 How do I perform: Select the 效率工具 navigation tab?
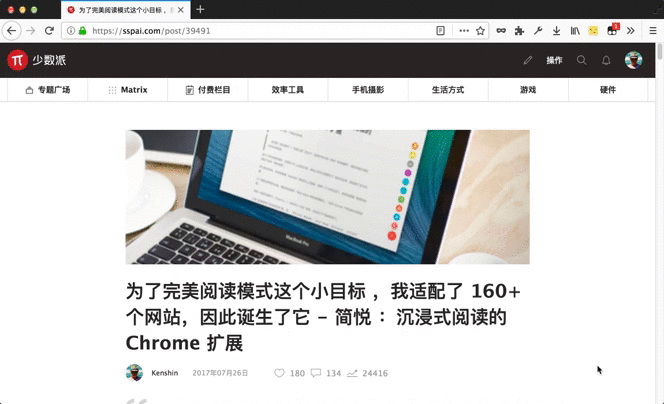pyautogui.click(x=288, y=90)
